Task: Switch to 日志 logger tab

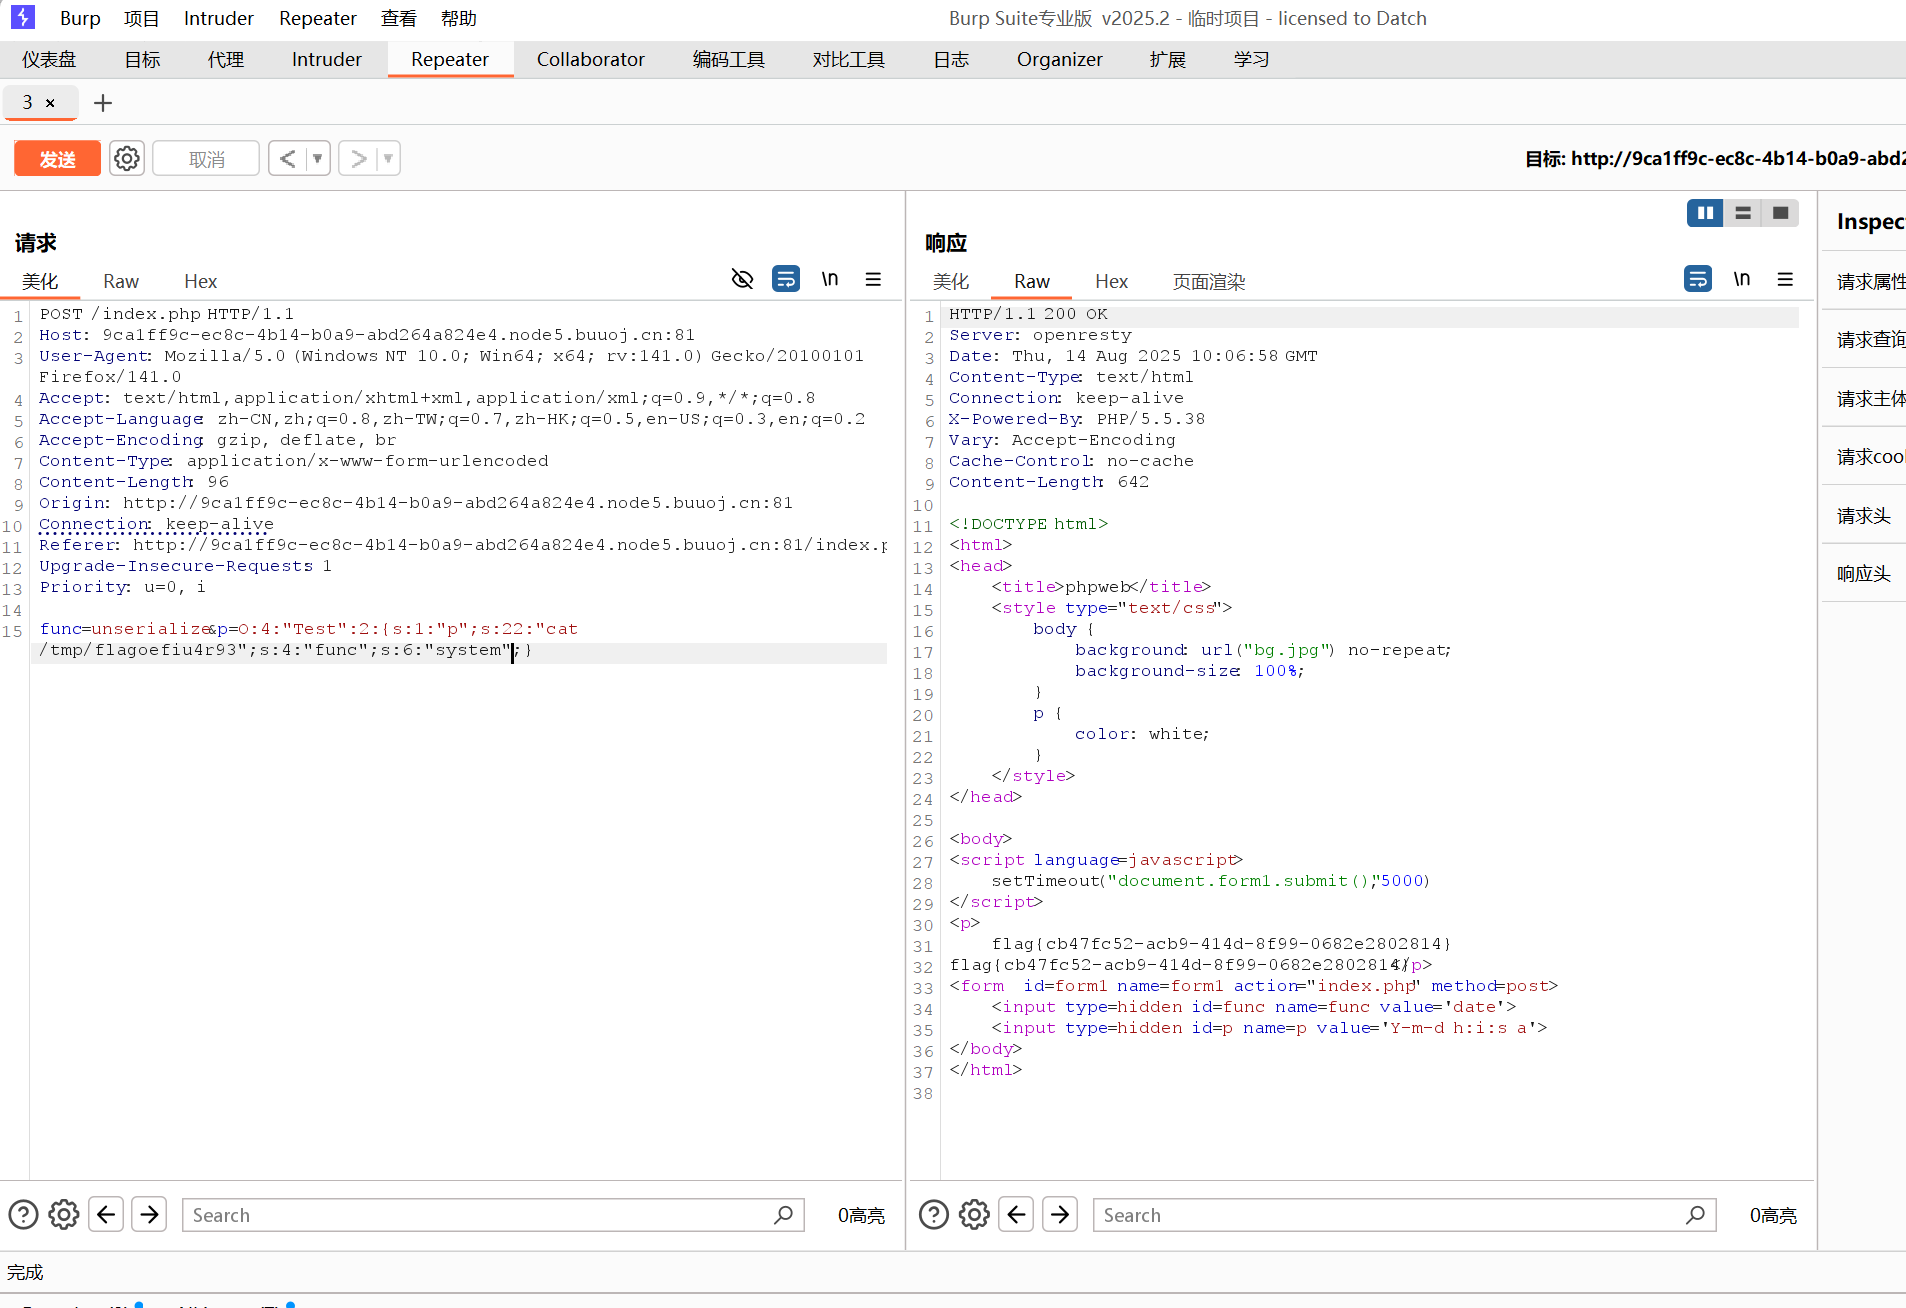Action: (x=951, y=59)
